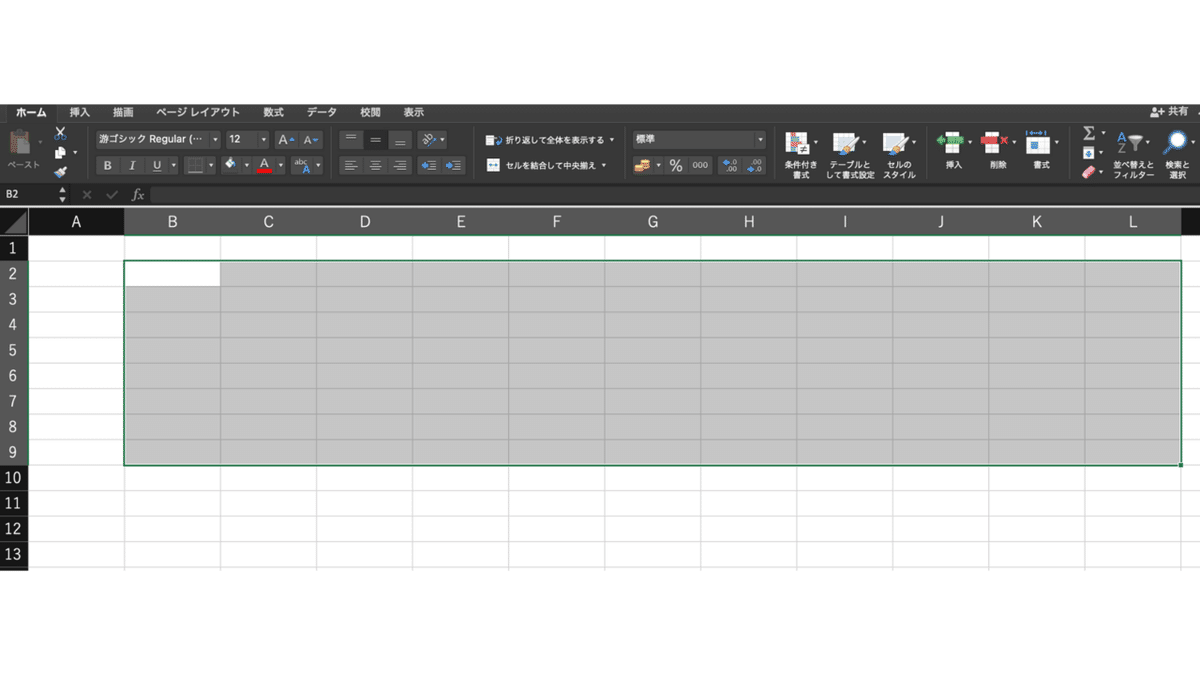
Task: Open the 数式 ribbon tab
Action: pos(273,112)
